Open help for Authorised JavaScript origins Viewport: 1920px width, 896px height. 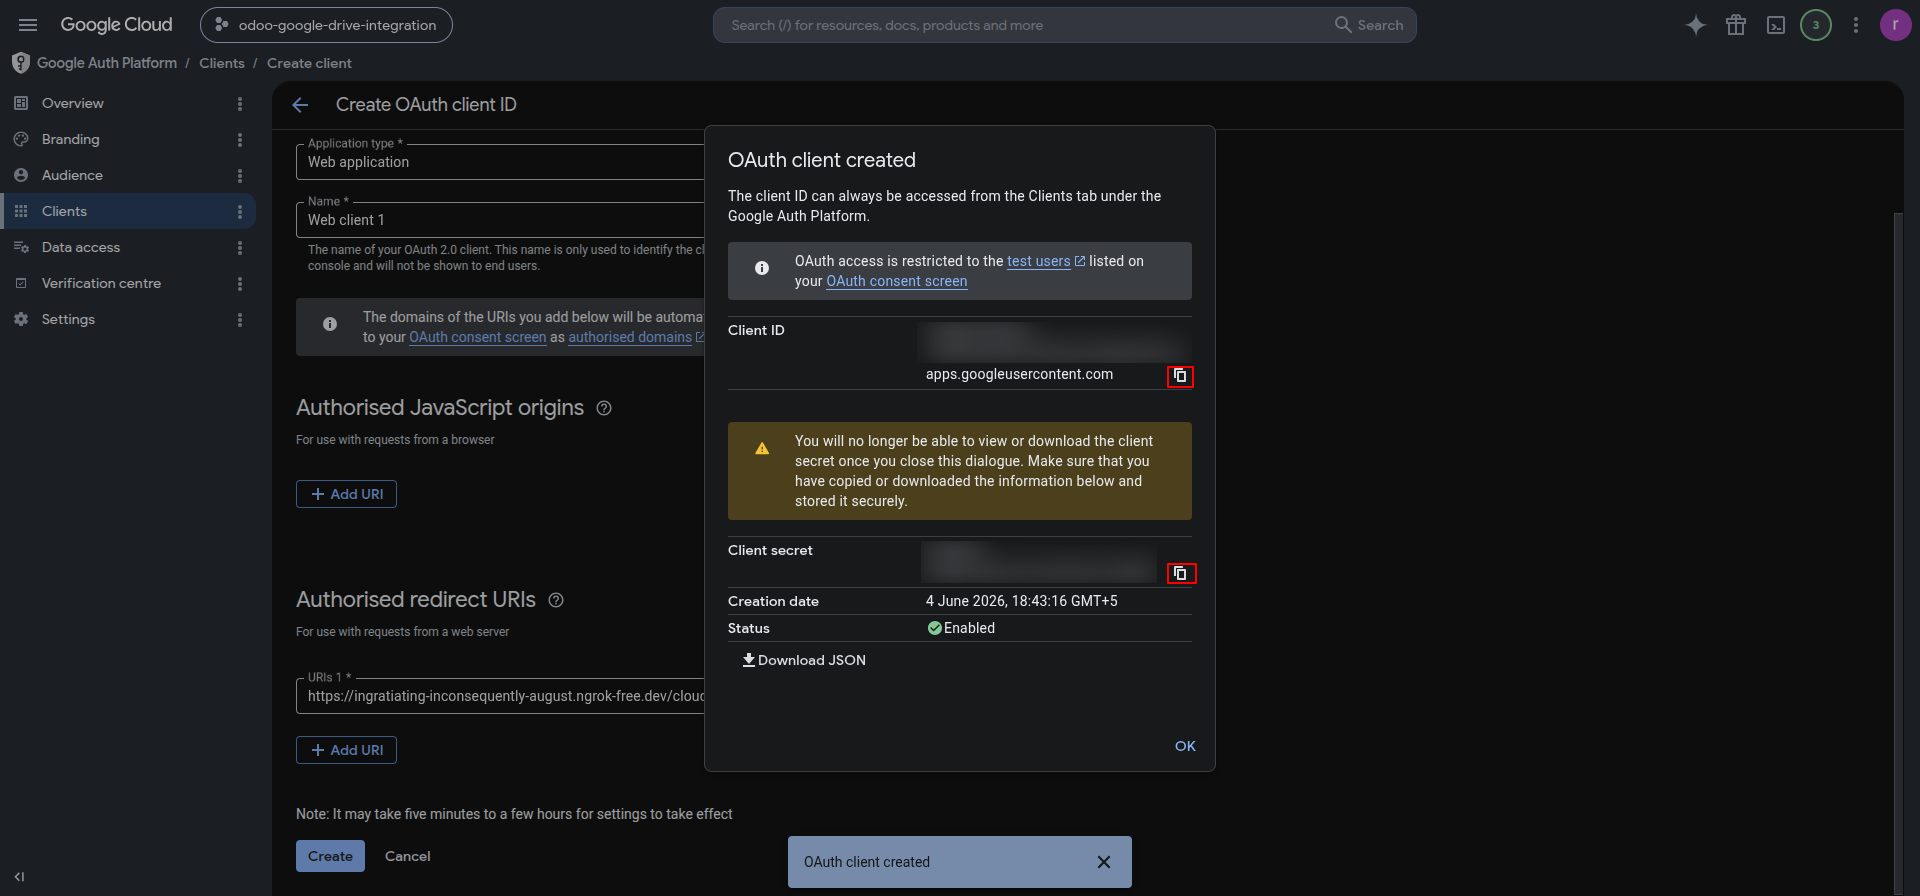click(x=604, y=408)
